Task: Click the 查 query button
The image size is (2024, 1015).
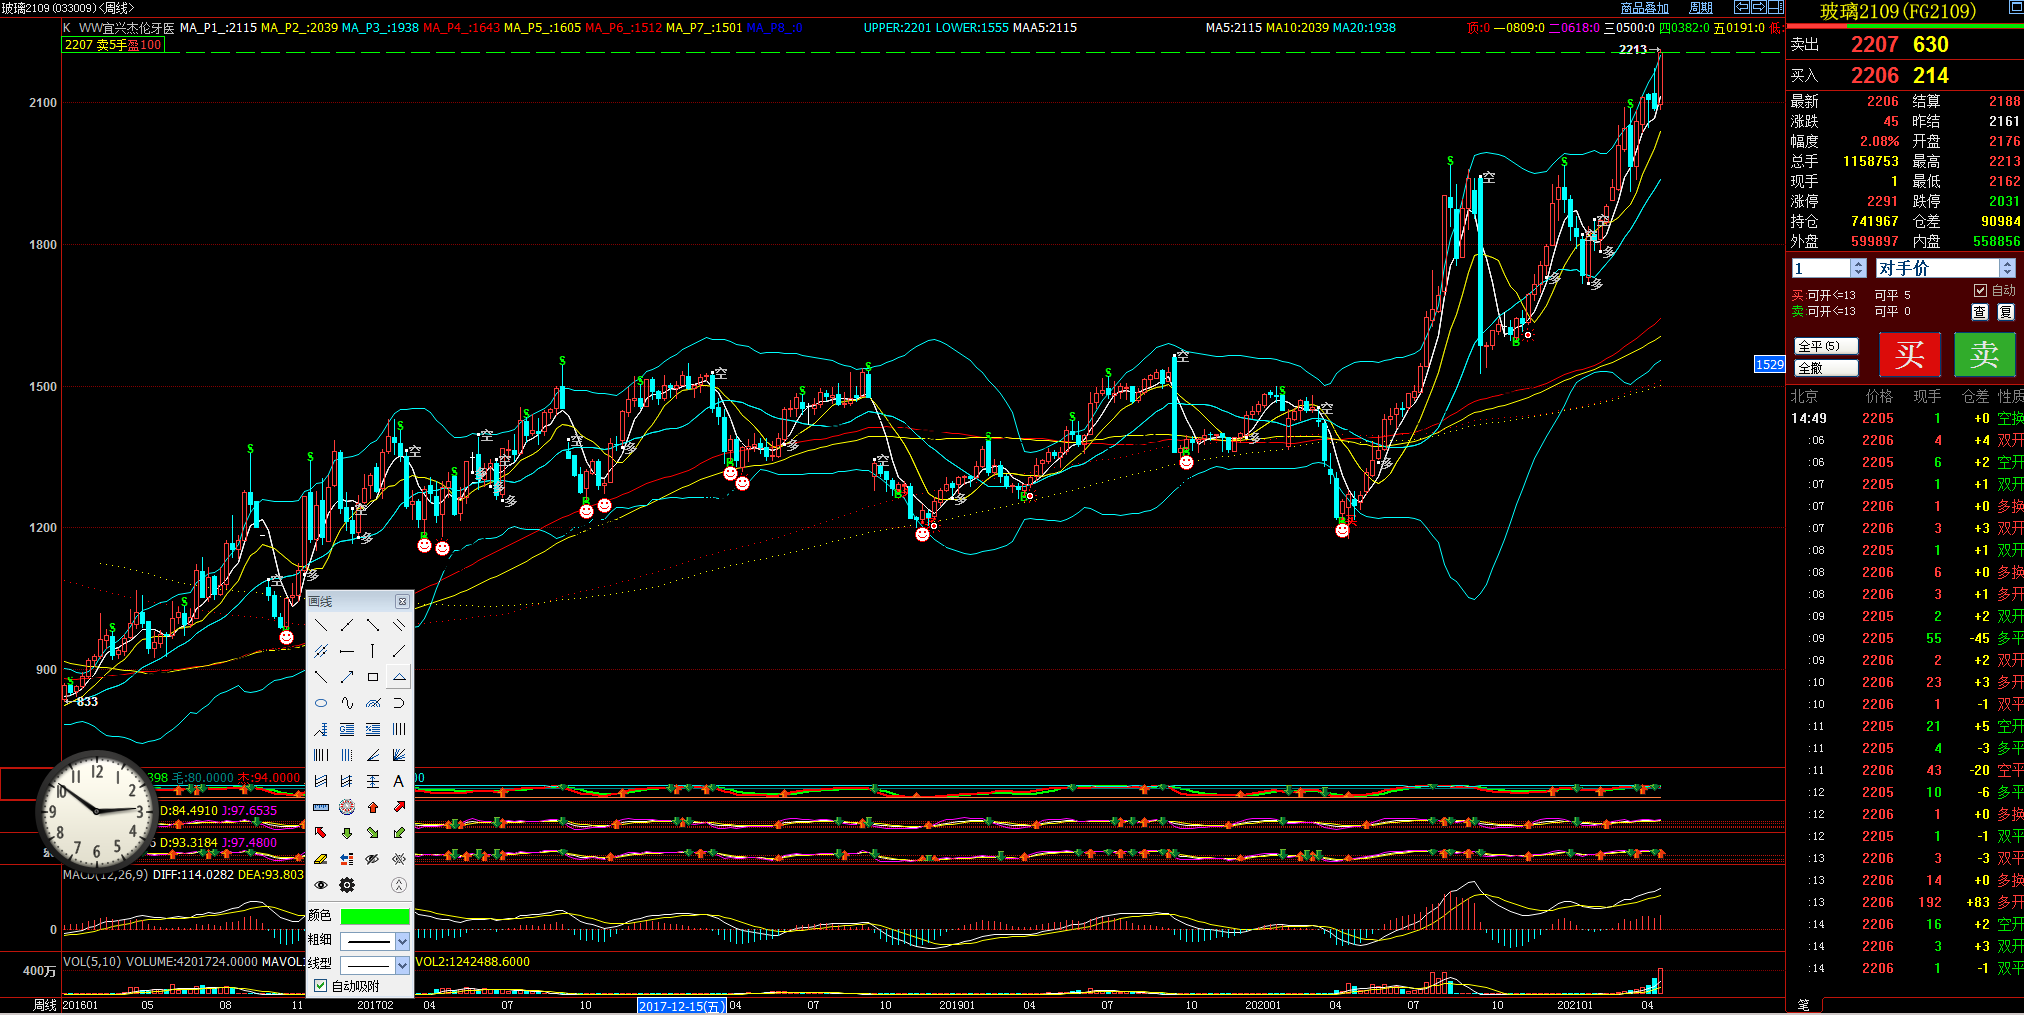Action: pyautogui.click(x=1979, y=312)
